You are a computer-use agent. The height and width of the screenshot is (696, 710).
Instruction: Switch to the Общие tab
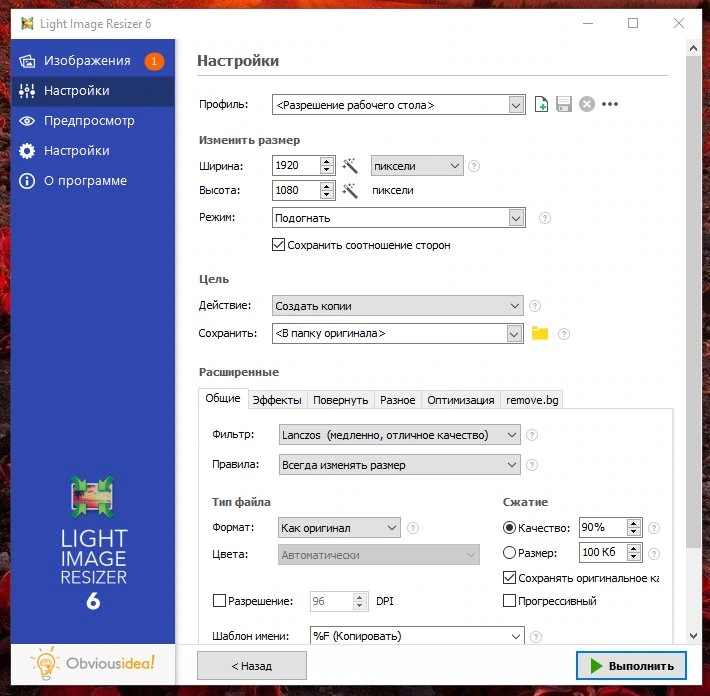pyautogui.click(x=223, y=398)
